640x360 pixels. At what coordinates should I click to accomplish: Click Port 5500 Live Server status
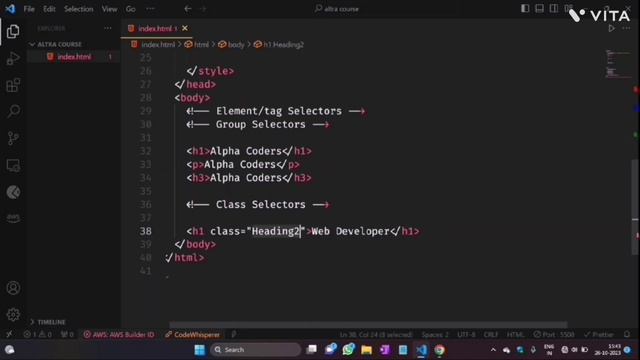point(554,334)
